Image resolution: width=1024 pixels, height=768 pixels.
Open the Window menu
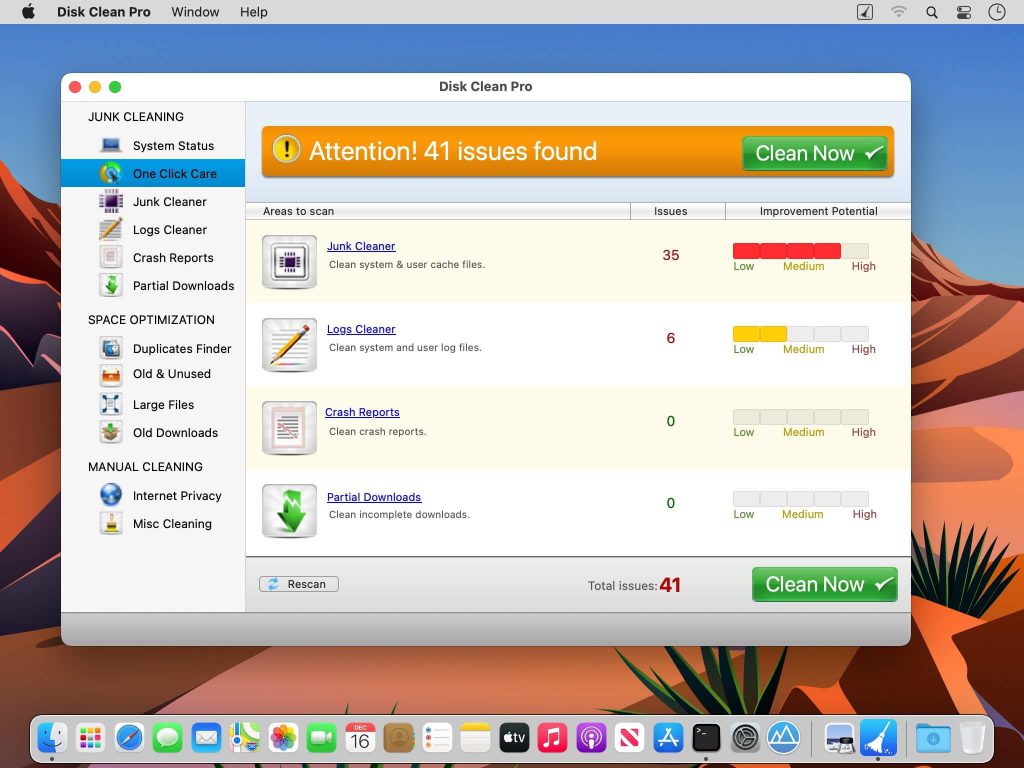click(x=195, y=12)
